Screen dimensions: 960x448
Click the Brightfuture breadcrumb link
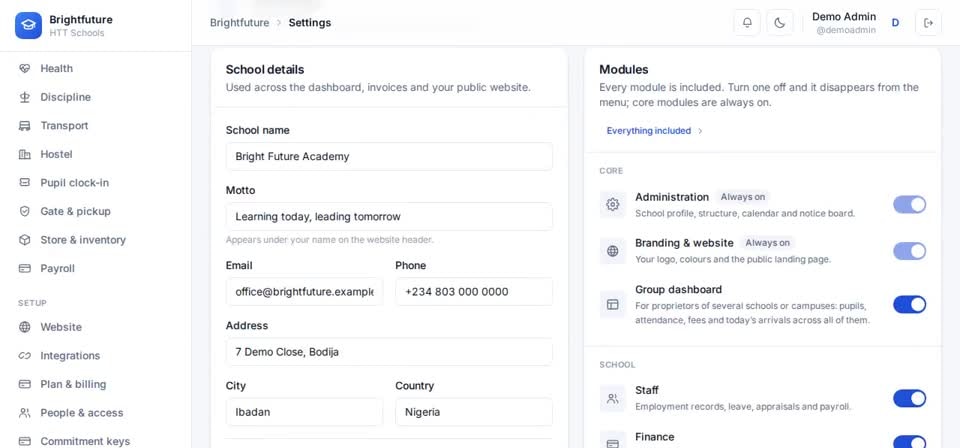click(239, 23)
